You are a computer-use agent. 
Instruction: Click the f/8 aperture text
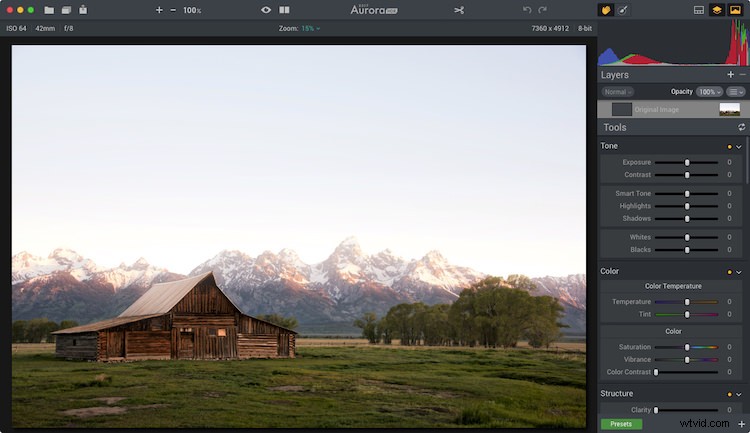tap(69, 29)
